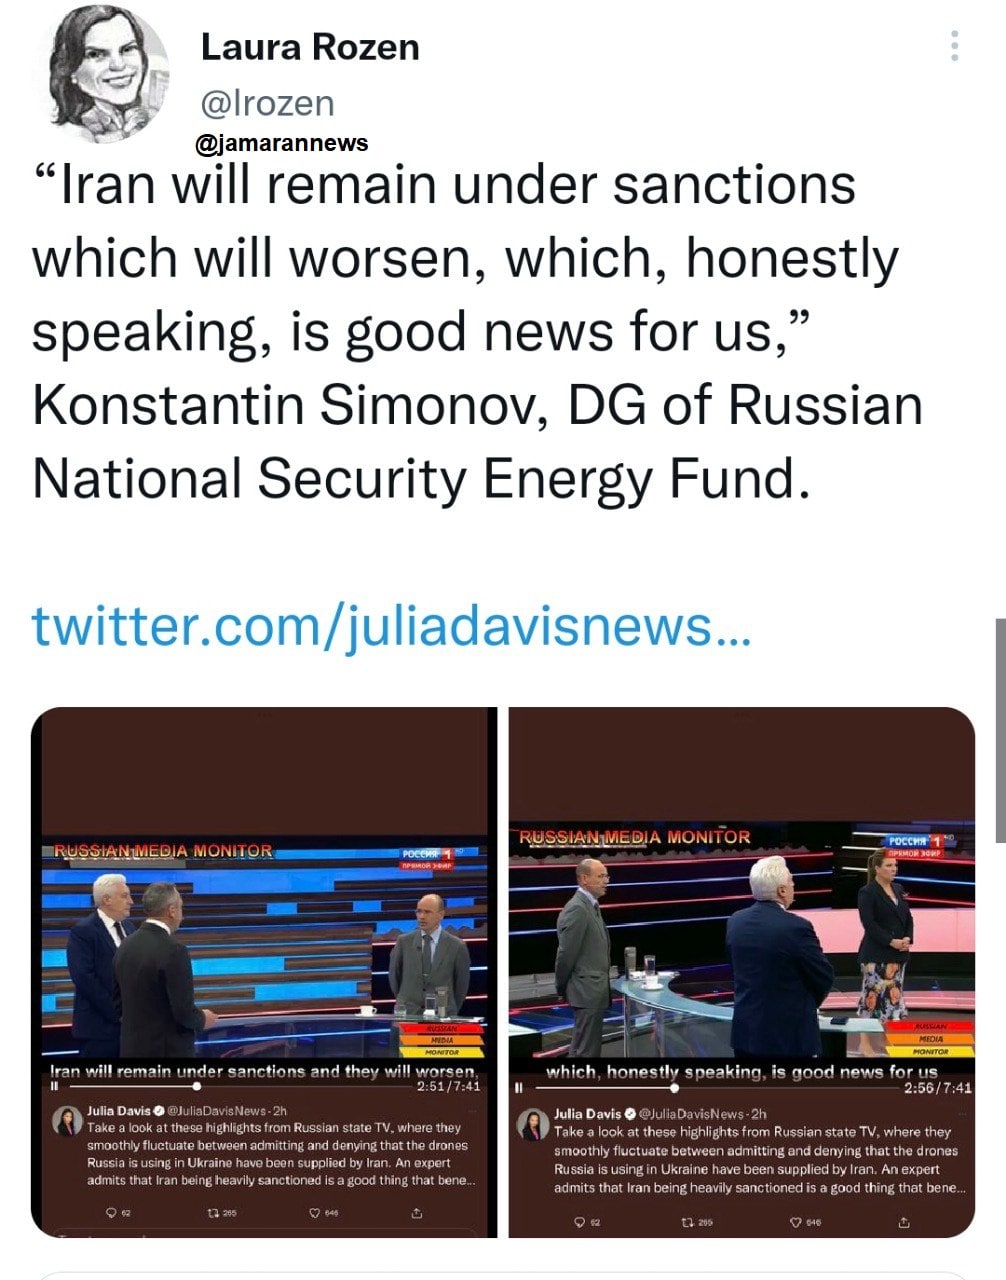Click heart like icon in right screenshot

(796, 1222)
